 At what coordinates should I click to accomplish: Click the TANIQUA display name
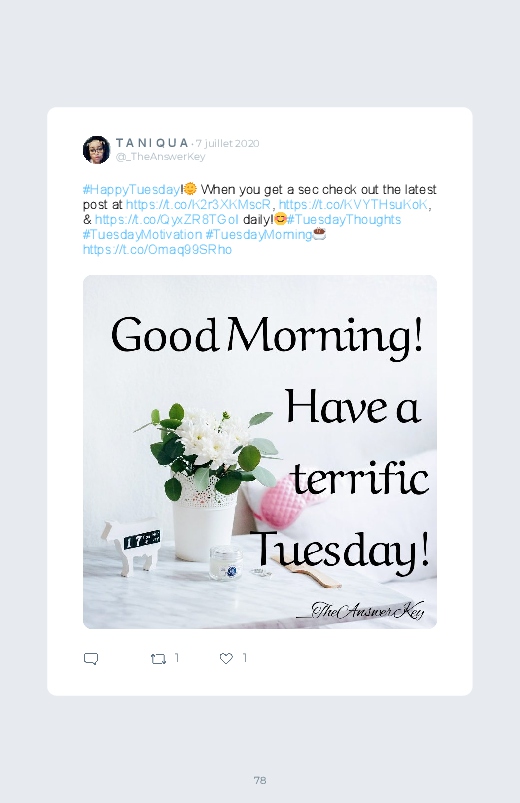[x=152, y=143]
